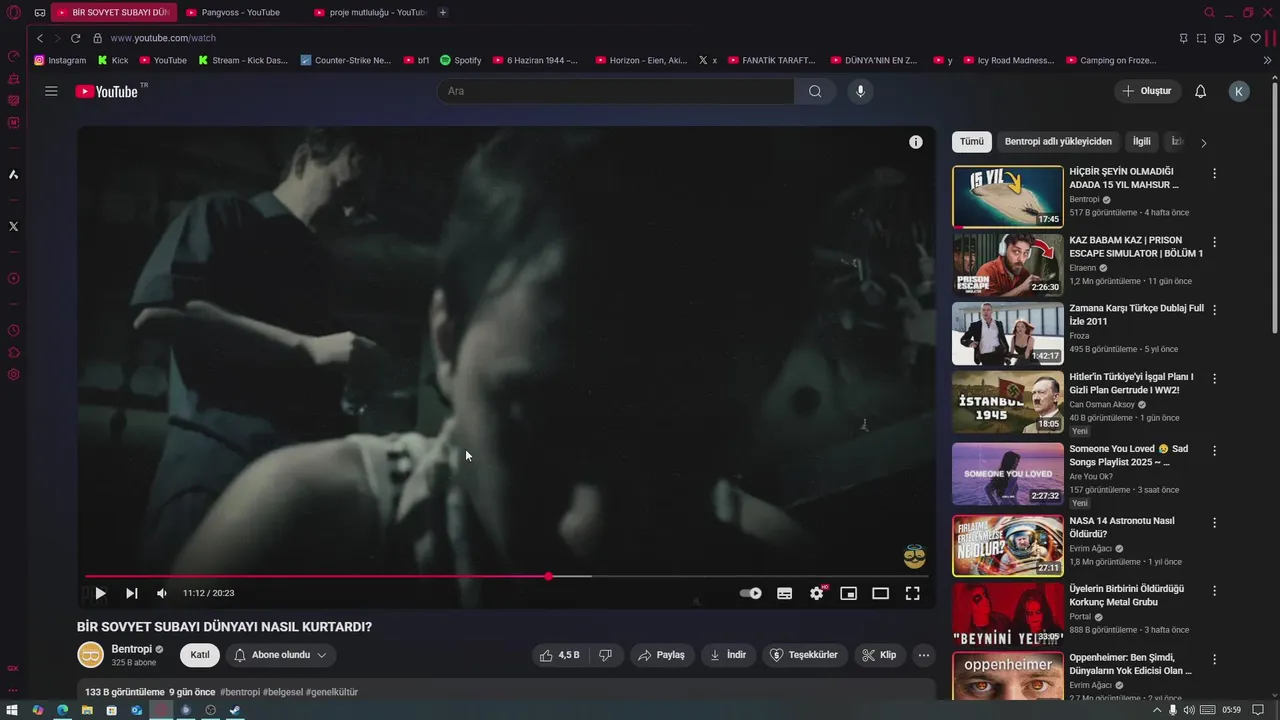Open Opera sidebar settings gear
Image resolution: width=1280 pixels, height=720 pixels.
13,374
